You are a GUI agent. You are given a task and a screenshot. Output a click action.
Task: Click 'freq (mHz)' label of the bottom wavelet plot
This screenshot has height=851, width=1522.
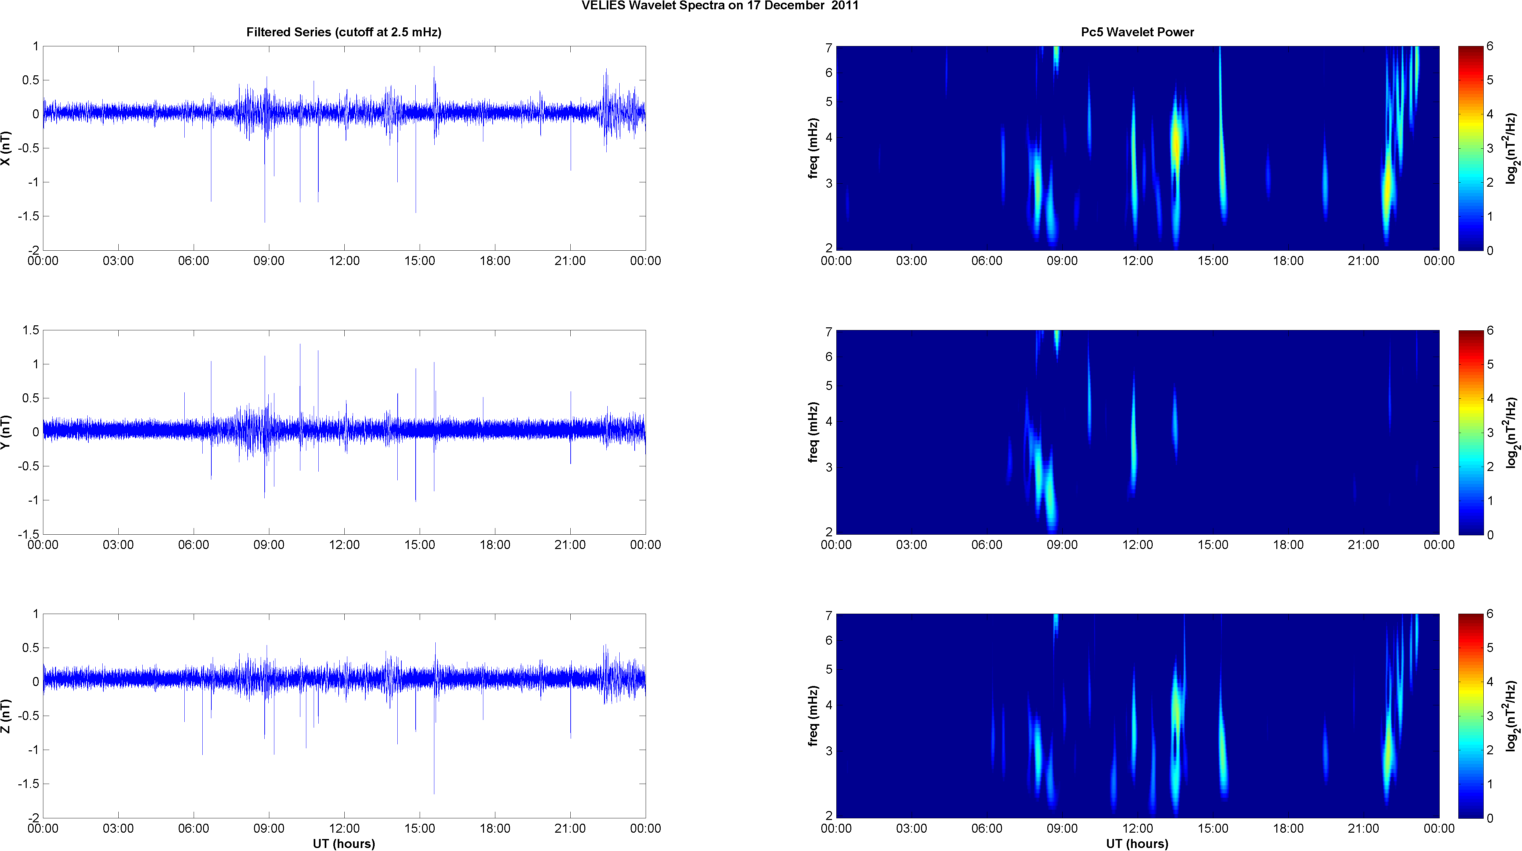(814, 716)
